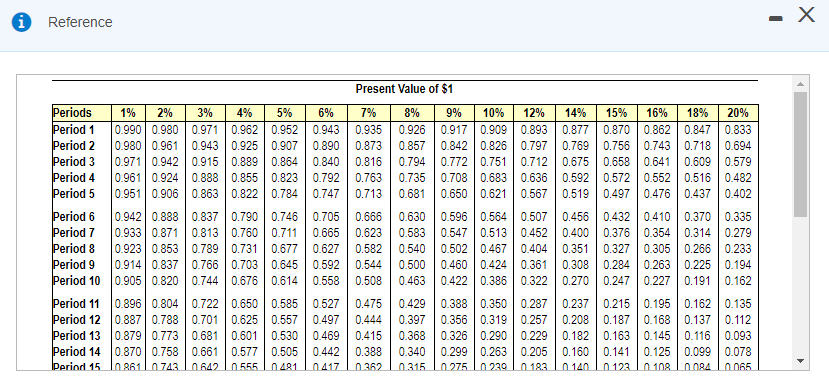Image resolution: width=829 pixels, height=384 pixels.
Task: Click the "Period 1" row label
Action: point(73,129)
